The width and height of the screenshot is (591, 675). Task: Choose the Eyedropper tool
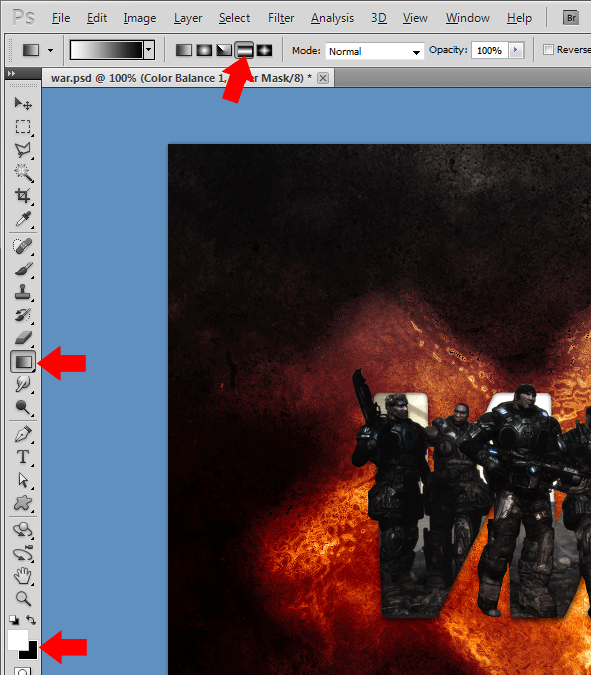(23, 219)
